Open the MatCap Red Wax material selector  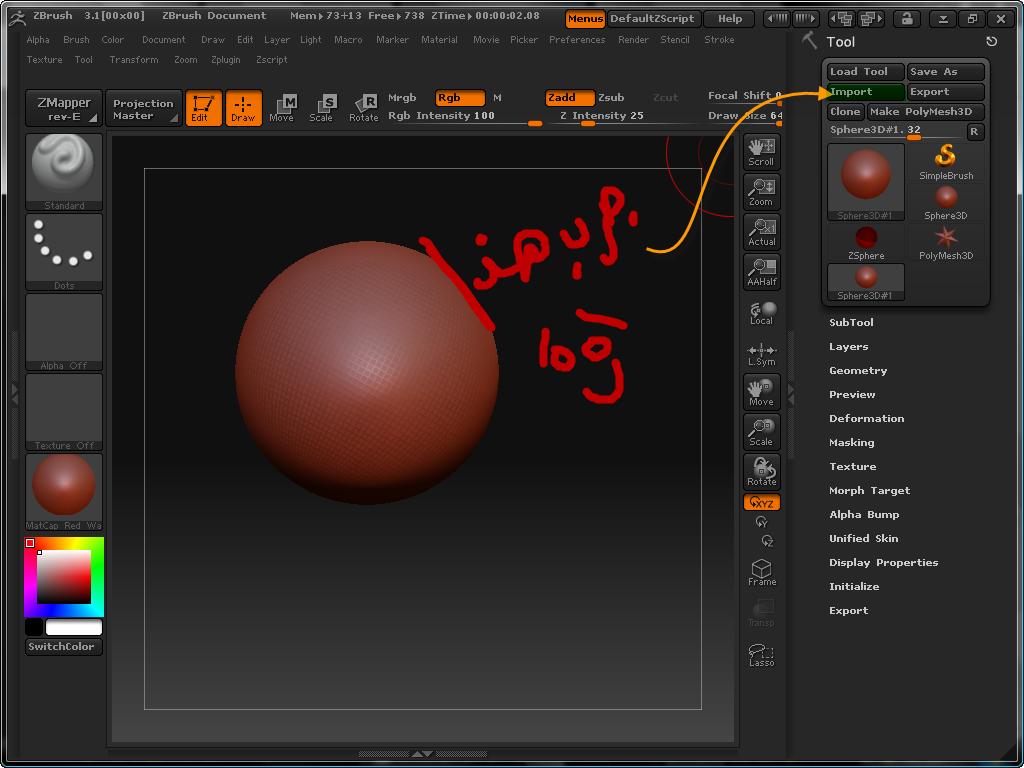64,492
